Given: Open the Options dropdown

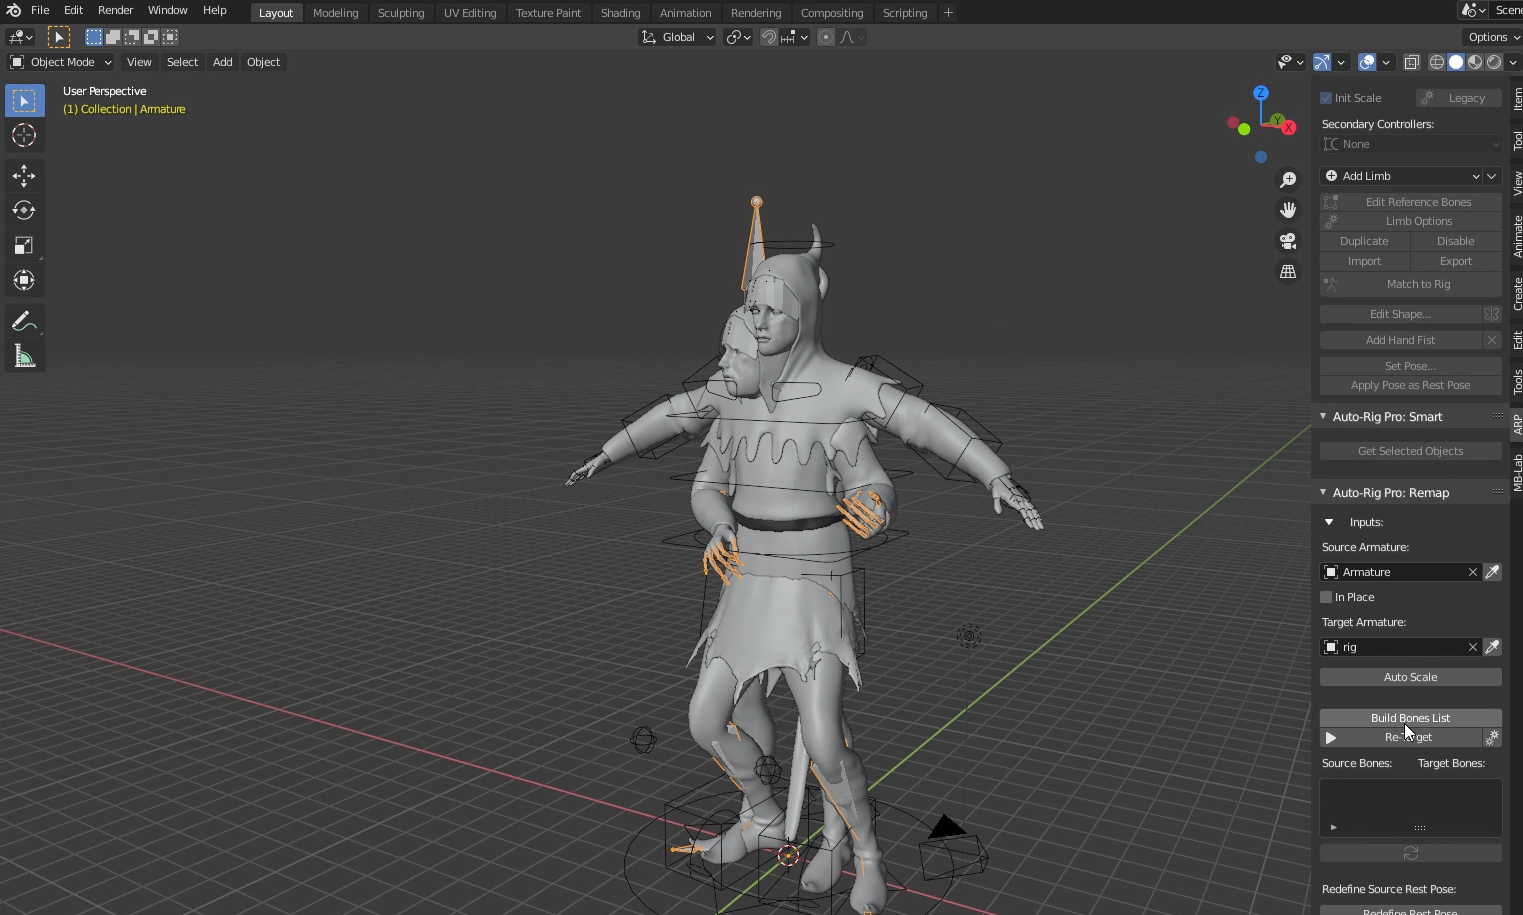Looking at the screenshot, I should (1493, 37).
